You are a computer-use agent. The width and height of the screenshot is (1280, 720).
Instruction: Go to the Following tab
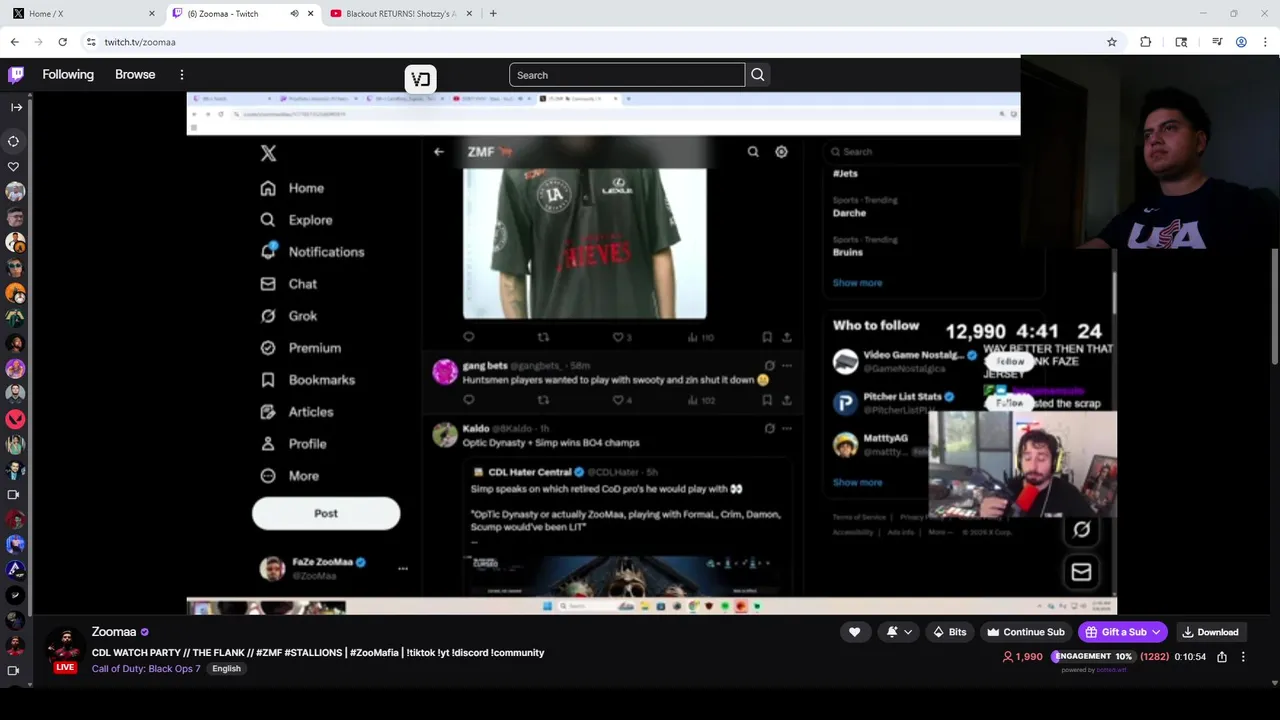68,75
